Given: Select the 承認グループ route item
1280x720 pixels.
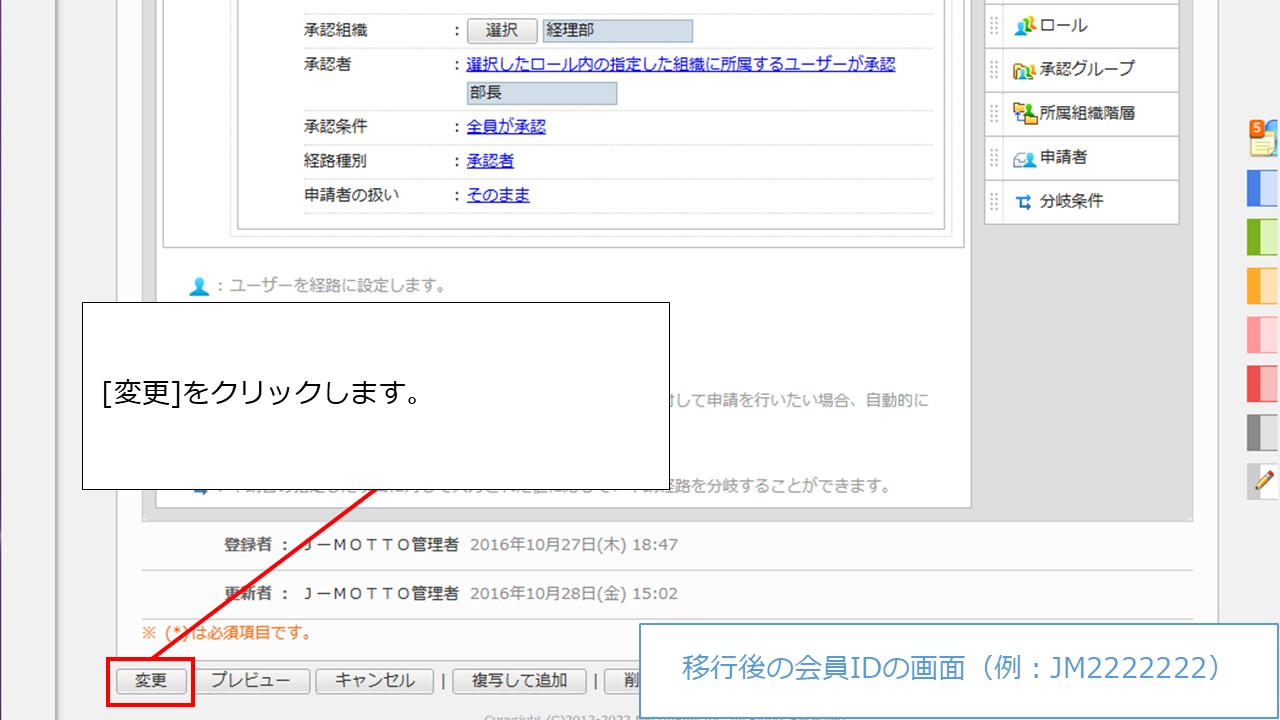Looking at the screenshot, I should [1085, 70].
